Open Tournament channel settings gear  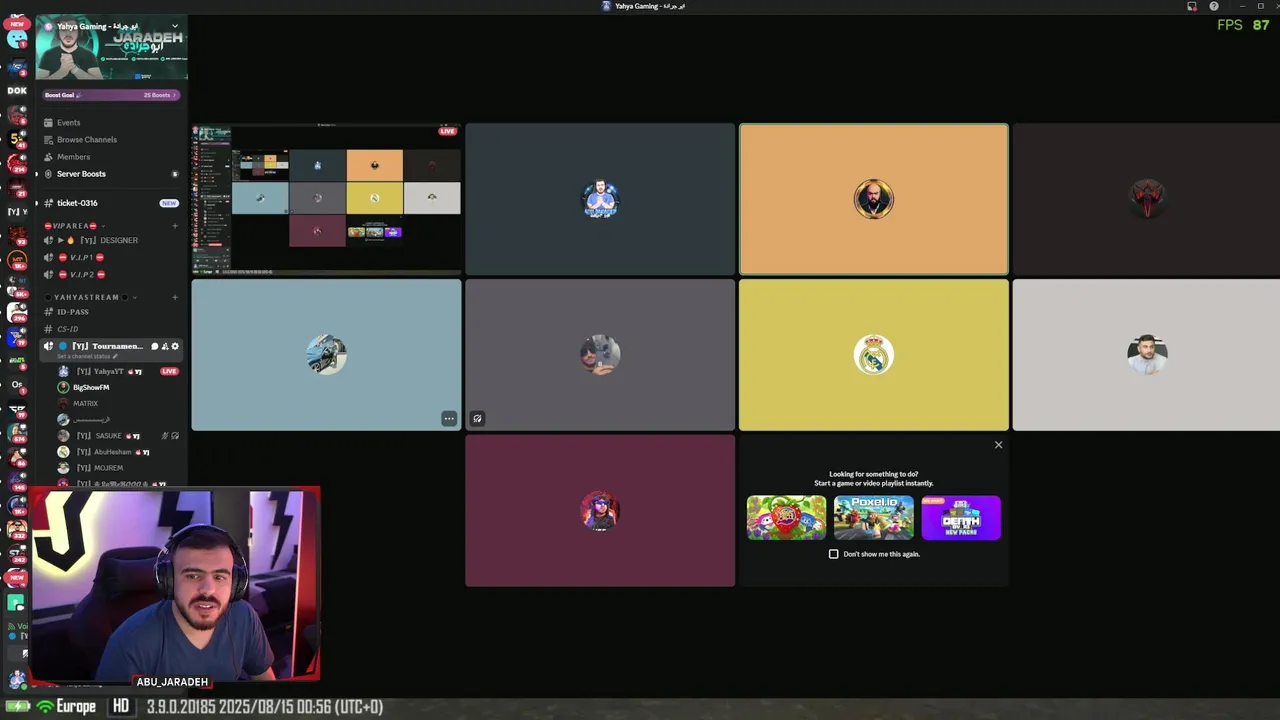pos(175,346)
